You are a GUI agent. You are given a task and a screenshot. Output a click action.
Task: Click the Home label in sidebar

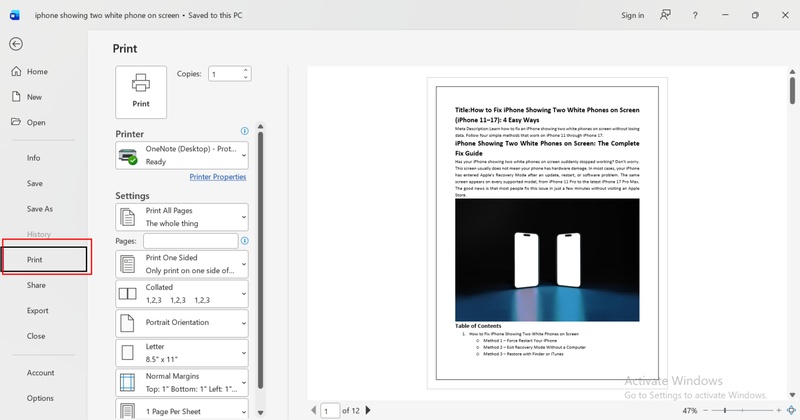pos(37,71)
